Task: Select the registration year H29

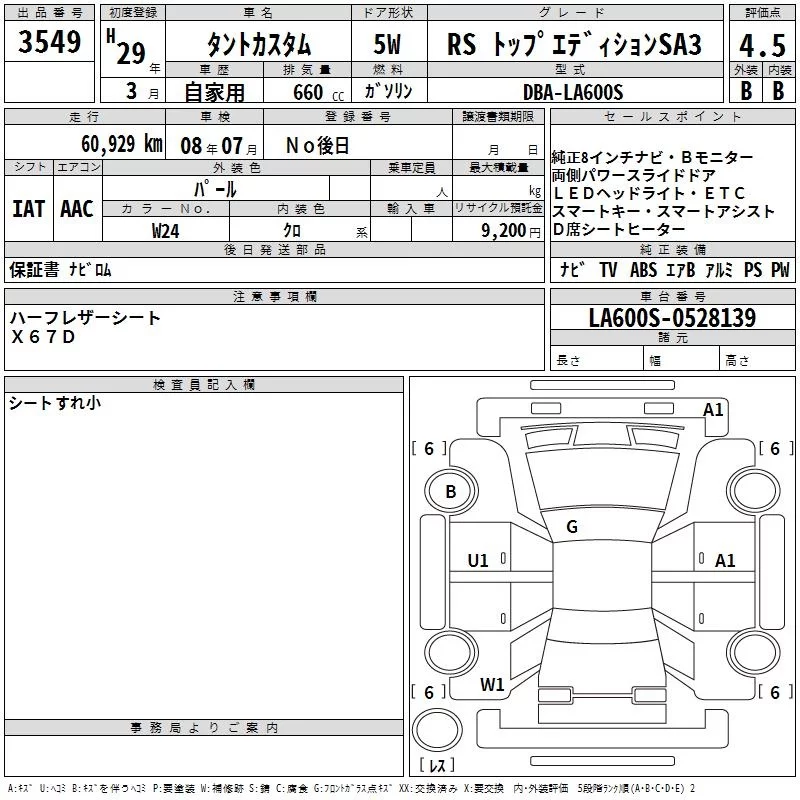Action: pyautogui.click(x=126, y=47)
